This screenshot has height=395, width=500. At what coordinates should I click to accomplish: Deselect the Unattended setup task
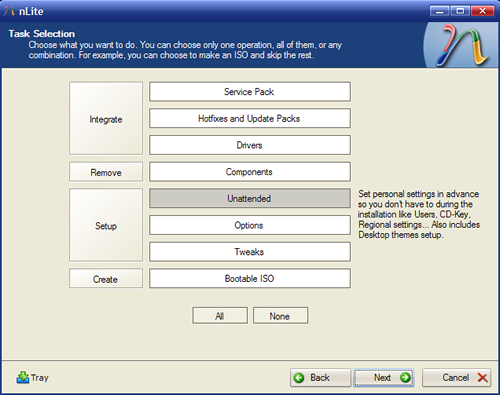pyautogui.click(x=250, y=198)
